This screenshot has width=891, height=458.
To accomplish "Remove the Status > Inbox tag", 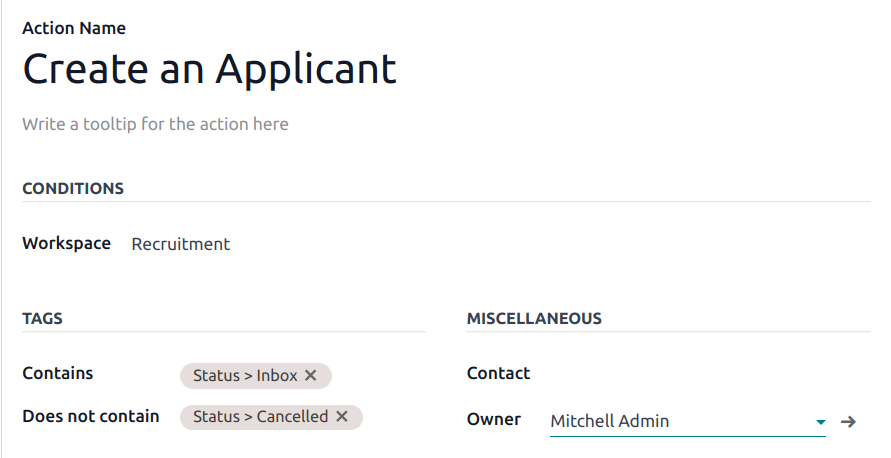I will 311,376.
